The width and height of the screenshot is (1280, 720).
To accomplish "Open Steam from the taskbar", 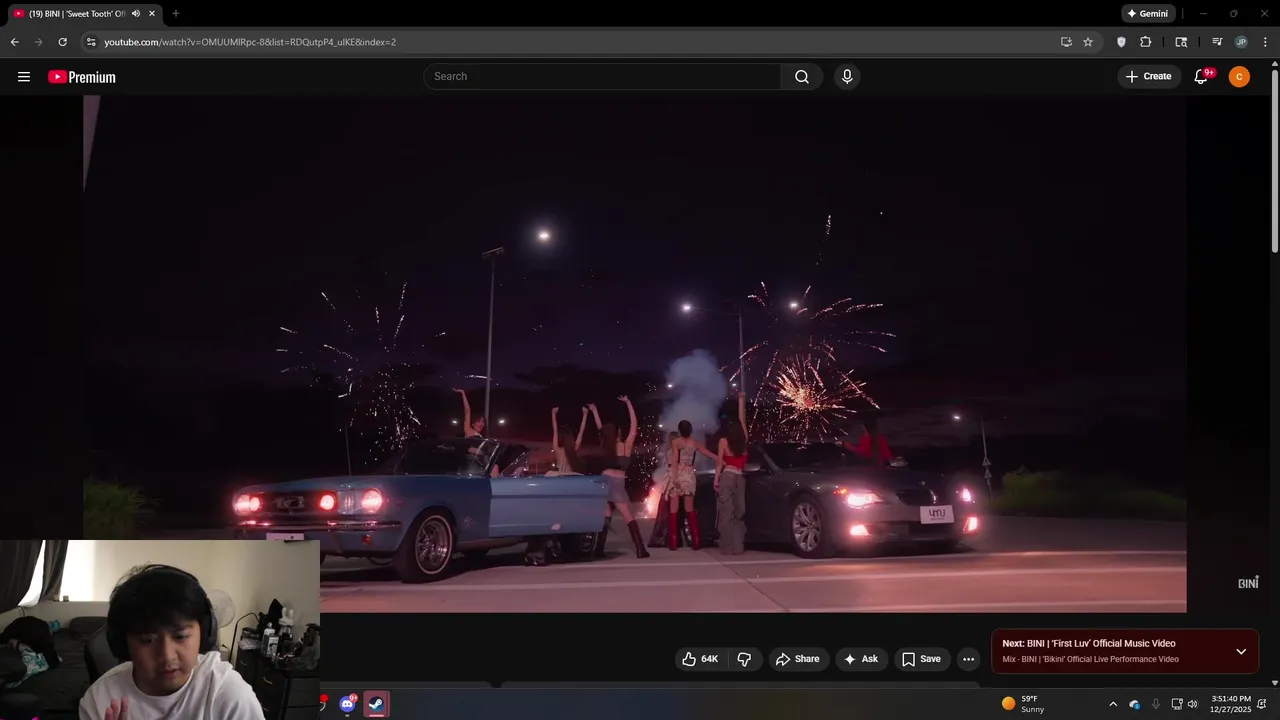I will tap(376, 704).
